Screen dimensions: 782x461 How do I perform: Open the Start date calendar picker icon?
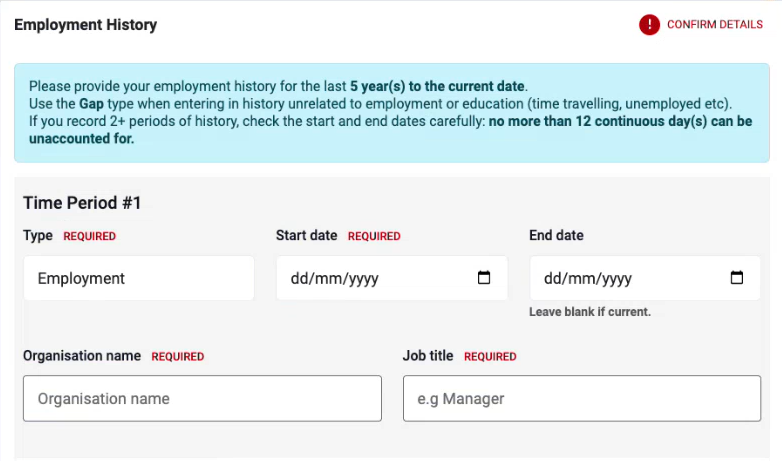484,278
